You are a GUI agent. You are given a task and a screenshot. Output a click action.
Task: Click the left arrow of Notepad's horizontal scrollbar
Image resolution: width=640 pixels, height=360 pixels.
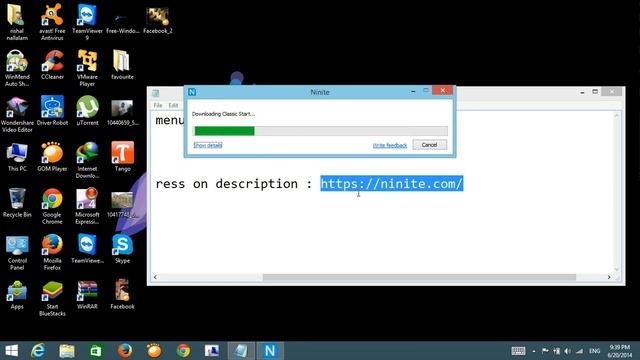[155, 278]
